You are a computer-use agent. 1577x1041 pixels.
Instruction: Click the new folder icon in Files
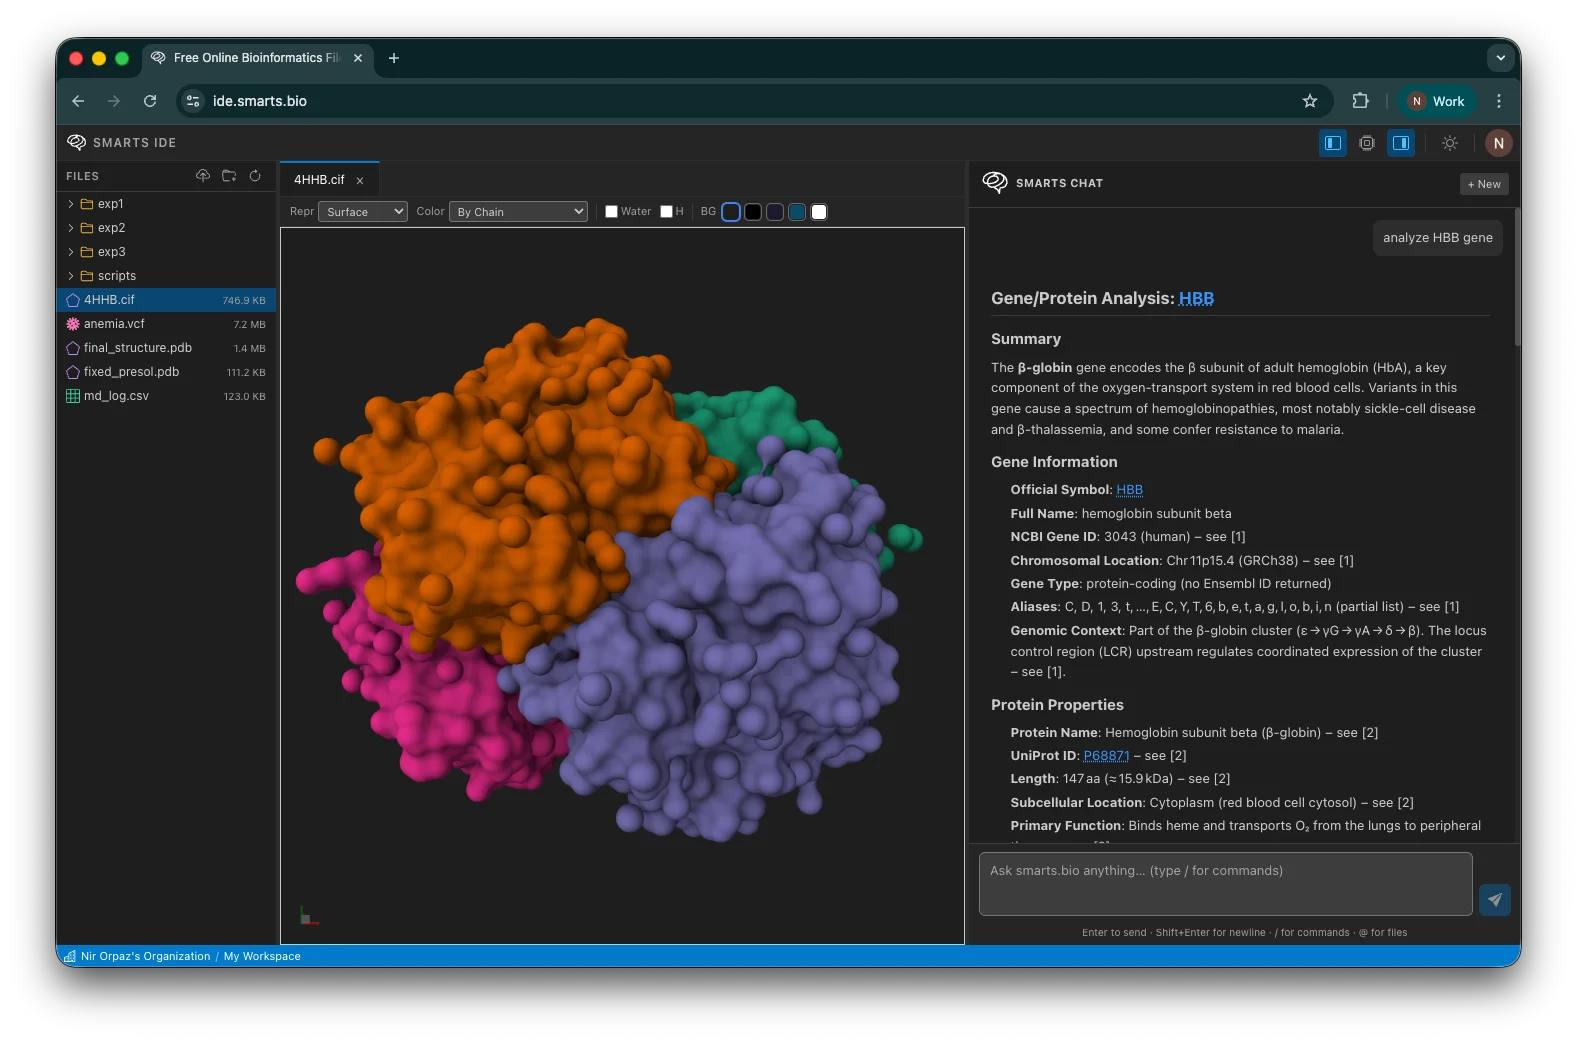click(229, 175)
